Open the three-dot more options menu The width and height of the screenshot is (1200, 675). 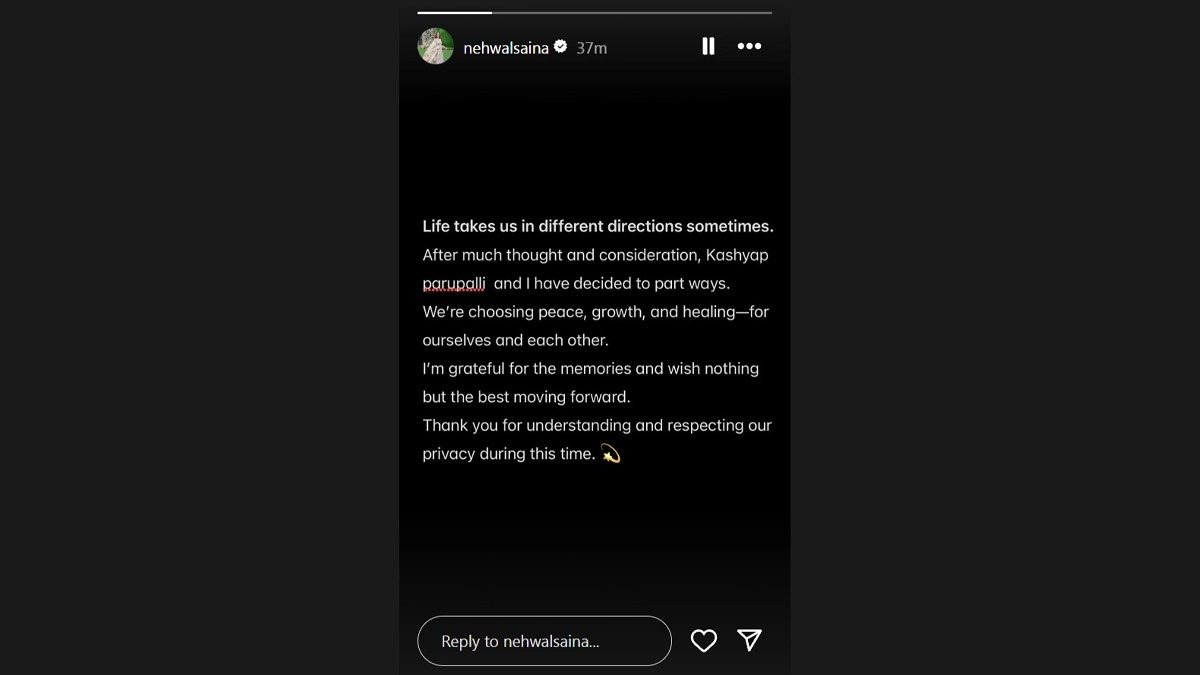749,46
